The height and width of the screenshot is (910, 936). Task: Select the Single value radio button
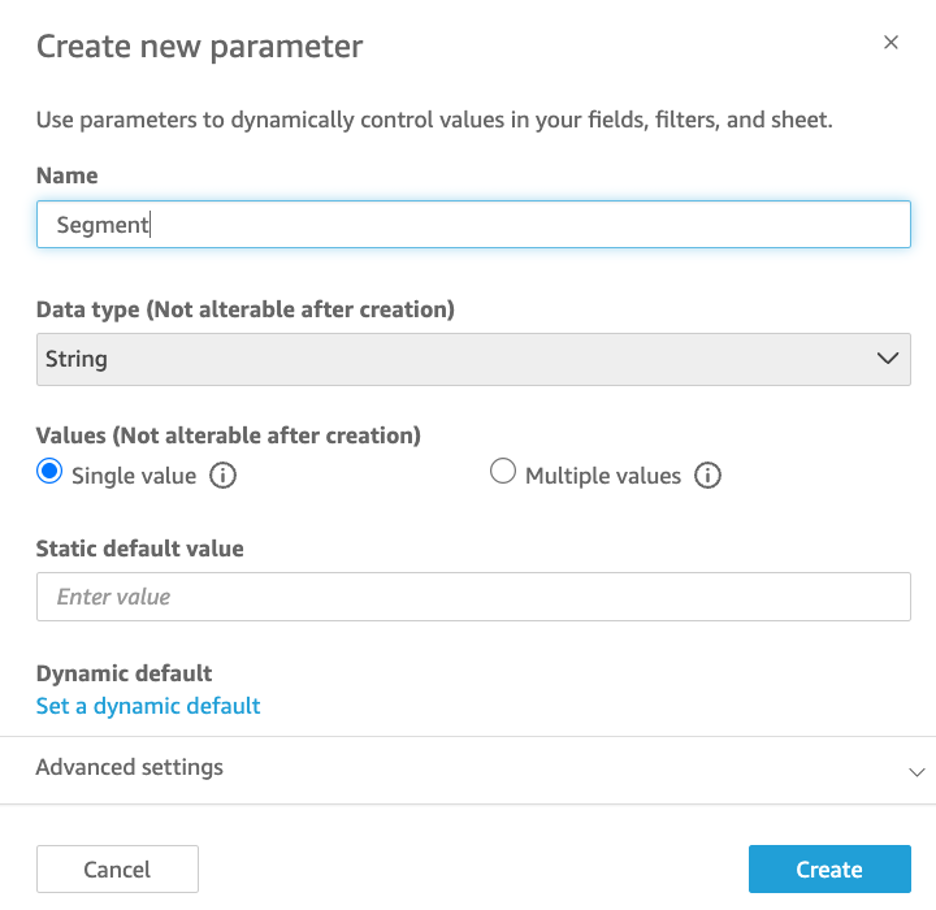click(49, 473)
